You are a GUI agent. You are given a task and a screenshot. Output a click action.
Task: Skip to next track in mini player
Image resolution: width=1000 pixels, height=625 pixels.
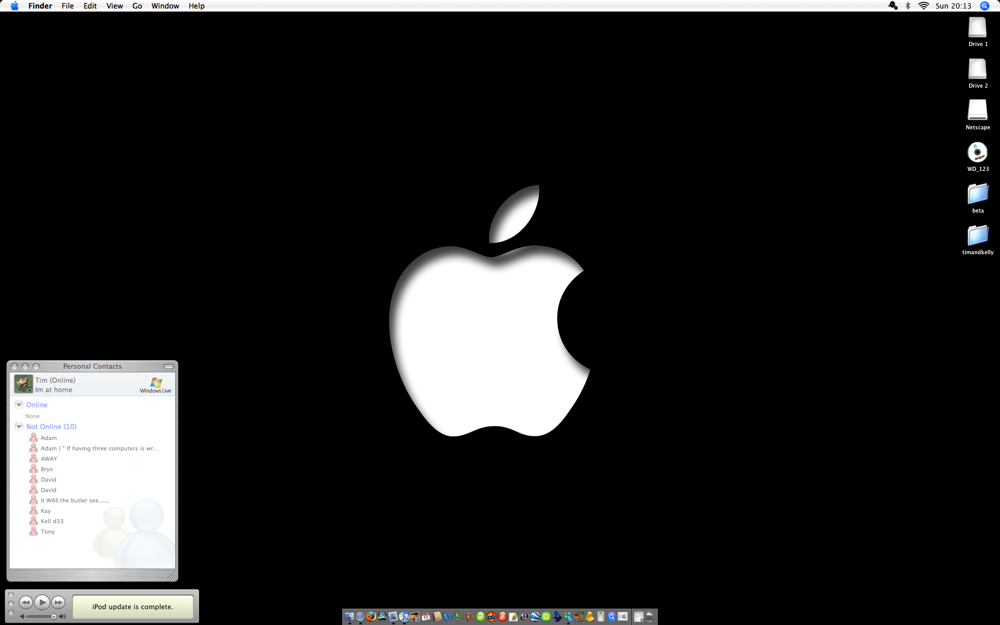click(x=58, y=601)
